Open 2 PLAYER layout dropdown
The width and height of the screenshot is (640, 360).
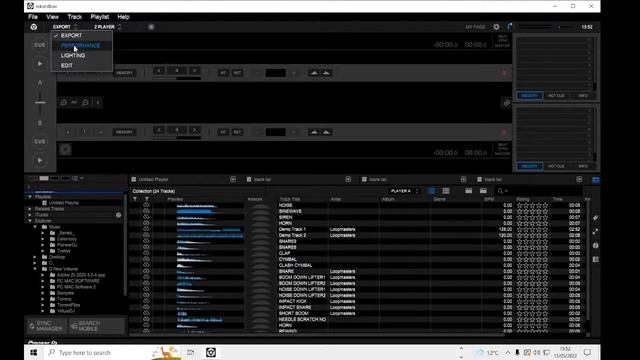(108, 27)
